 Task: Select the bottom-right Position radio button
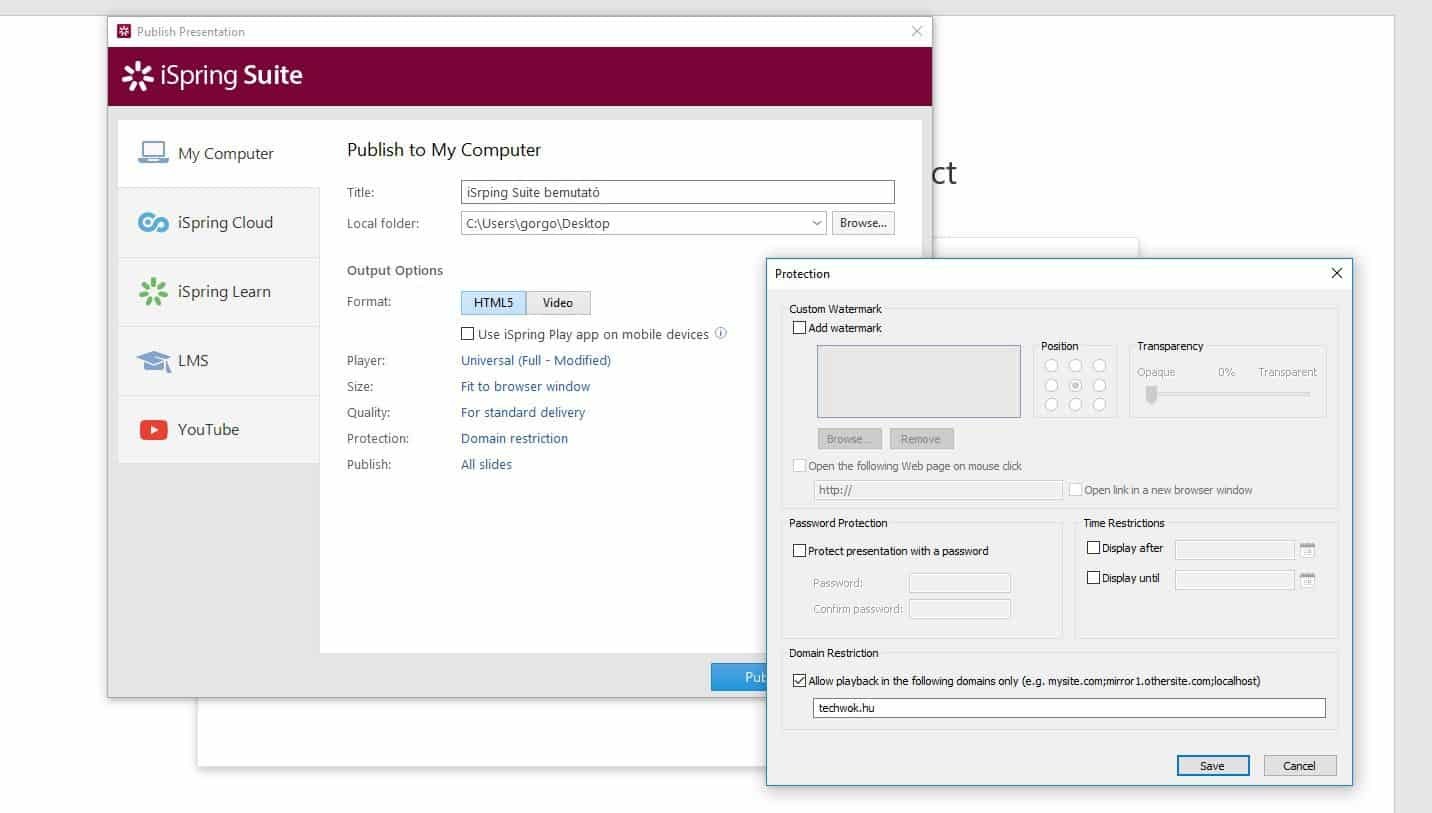click(x=1099, y=405)
